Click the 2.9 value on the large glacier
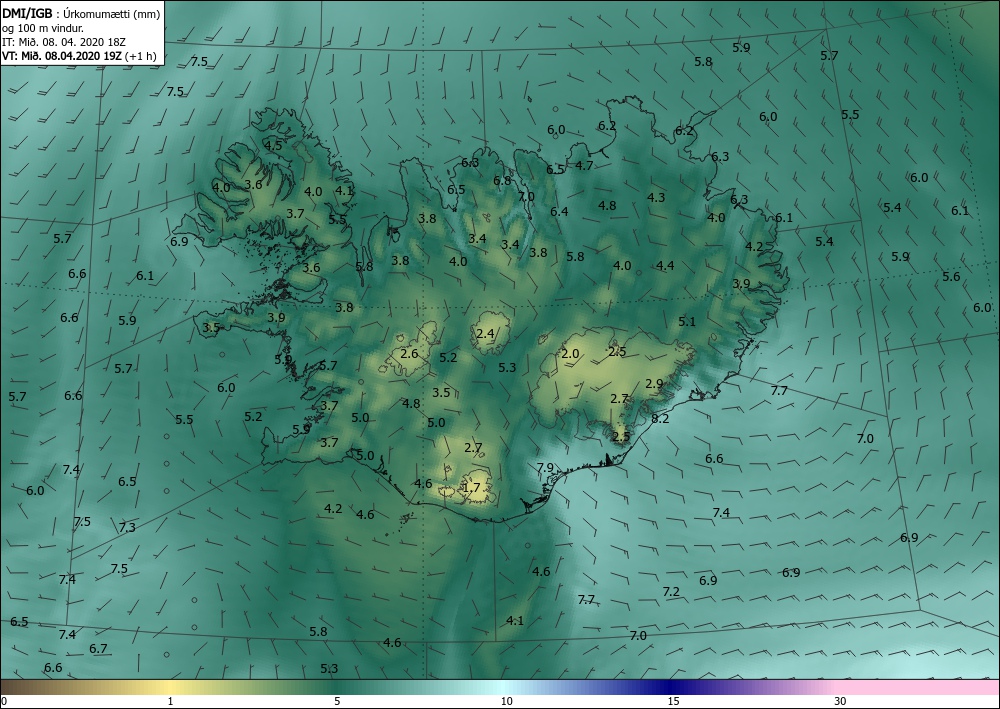The image size is (1000, 709). click(x=654, y=384)
